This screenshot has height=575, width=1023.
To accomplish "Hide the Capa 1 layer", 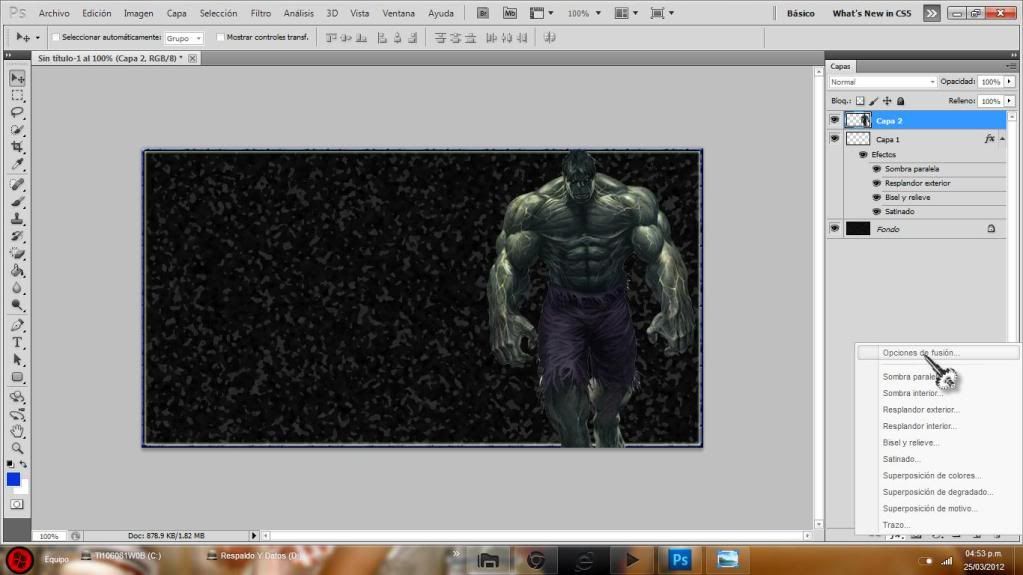I will [834, 138].
